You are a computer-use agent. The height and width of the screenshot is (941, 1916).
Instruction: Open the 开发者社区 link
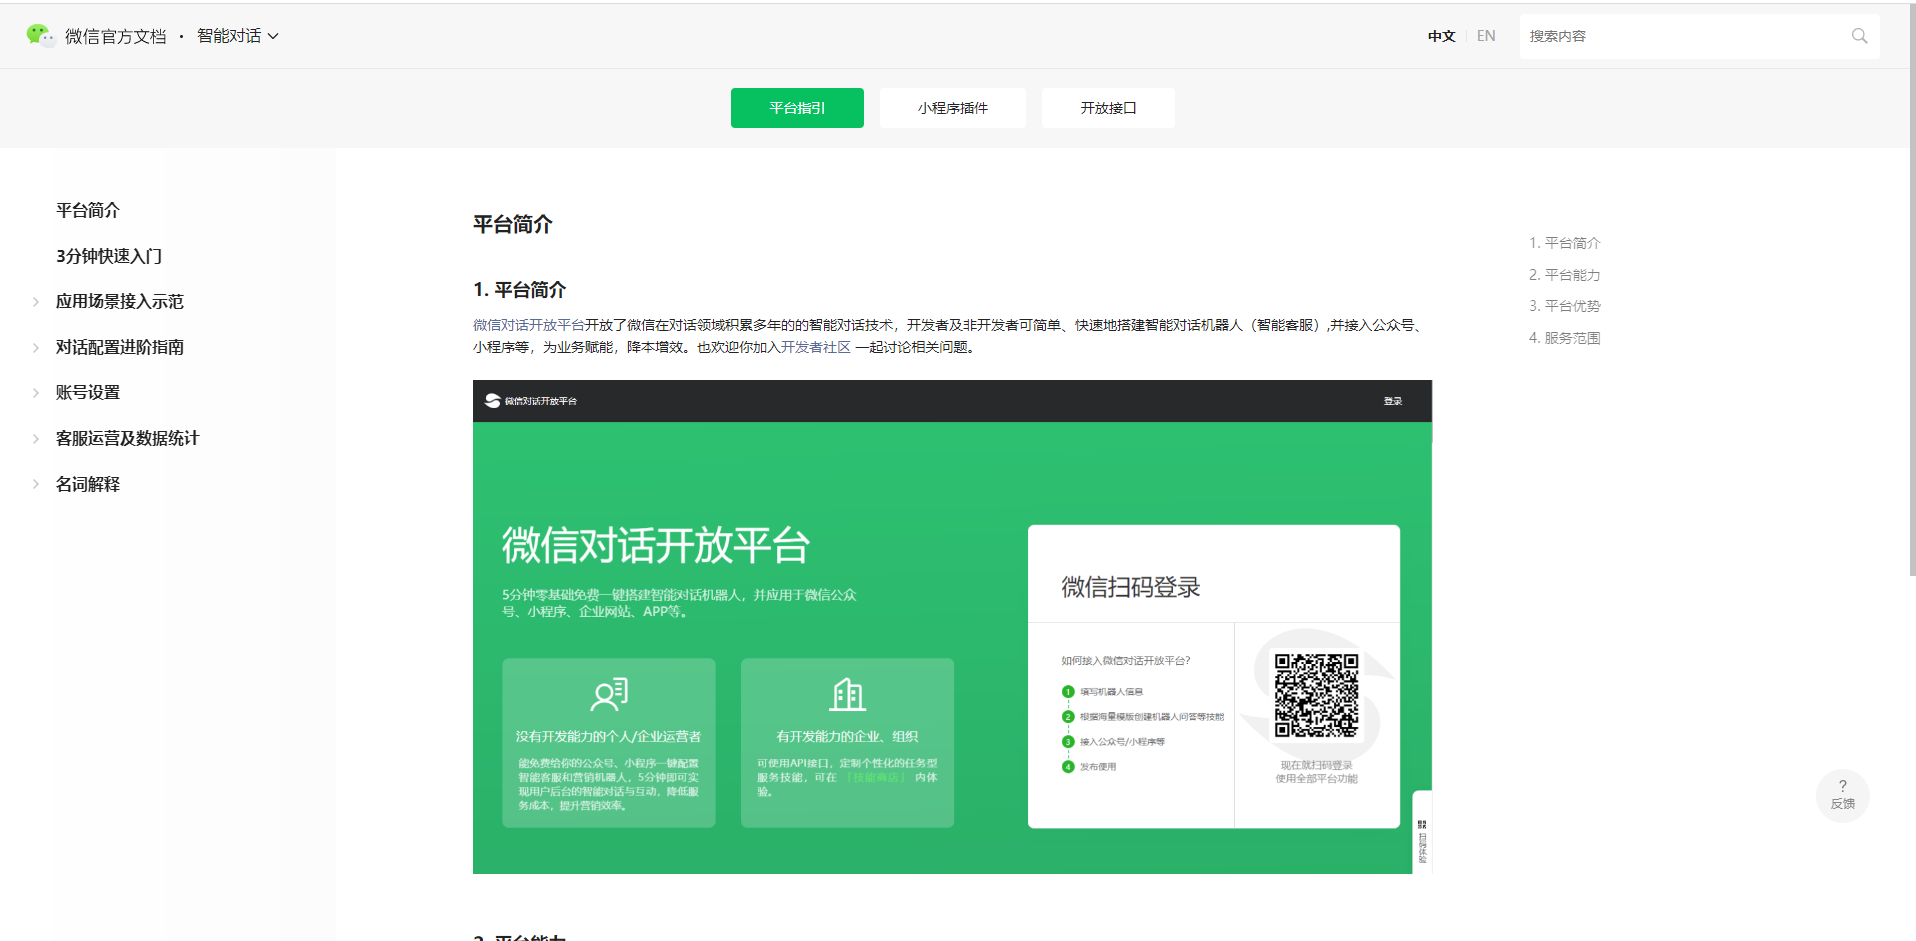816,347
